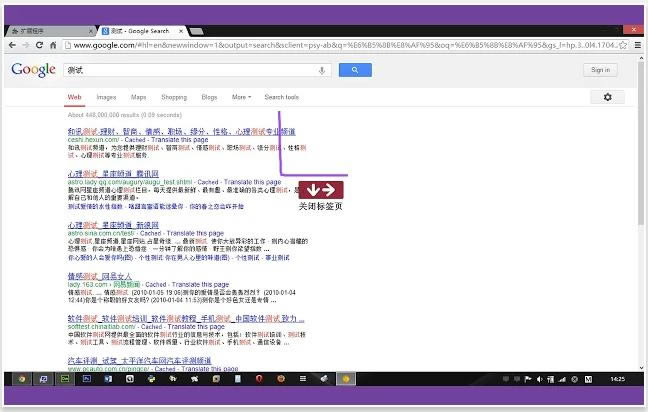Open the astro.lady.qq.com result title link
The image size is (648, 412).
click(113, 174)
